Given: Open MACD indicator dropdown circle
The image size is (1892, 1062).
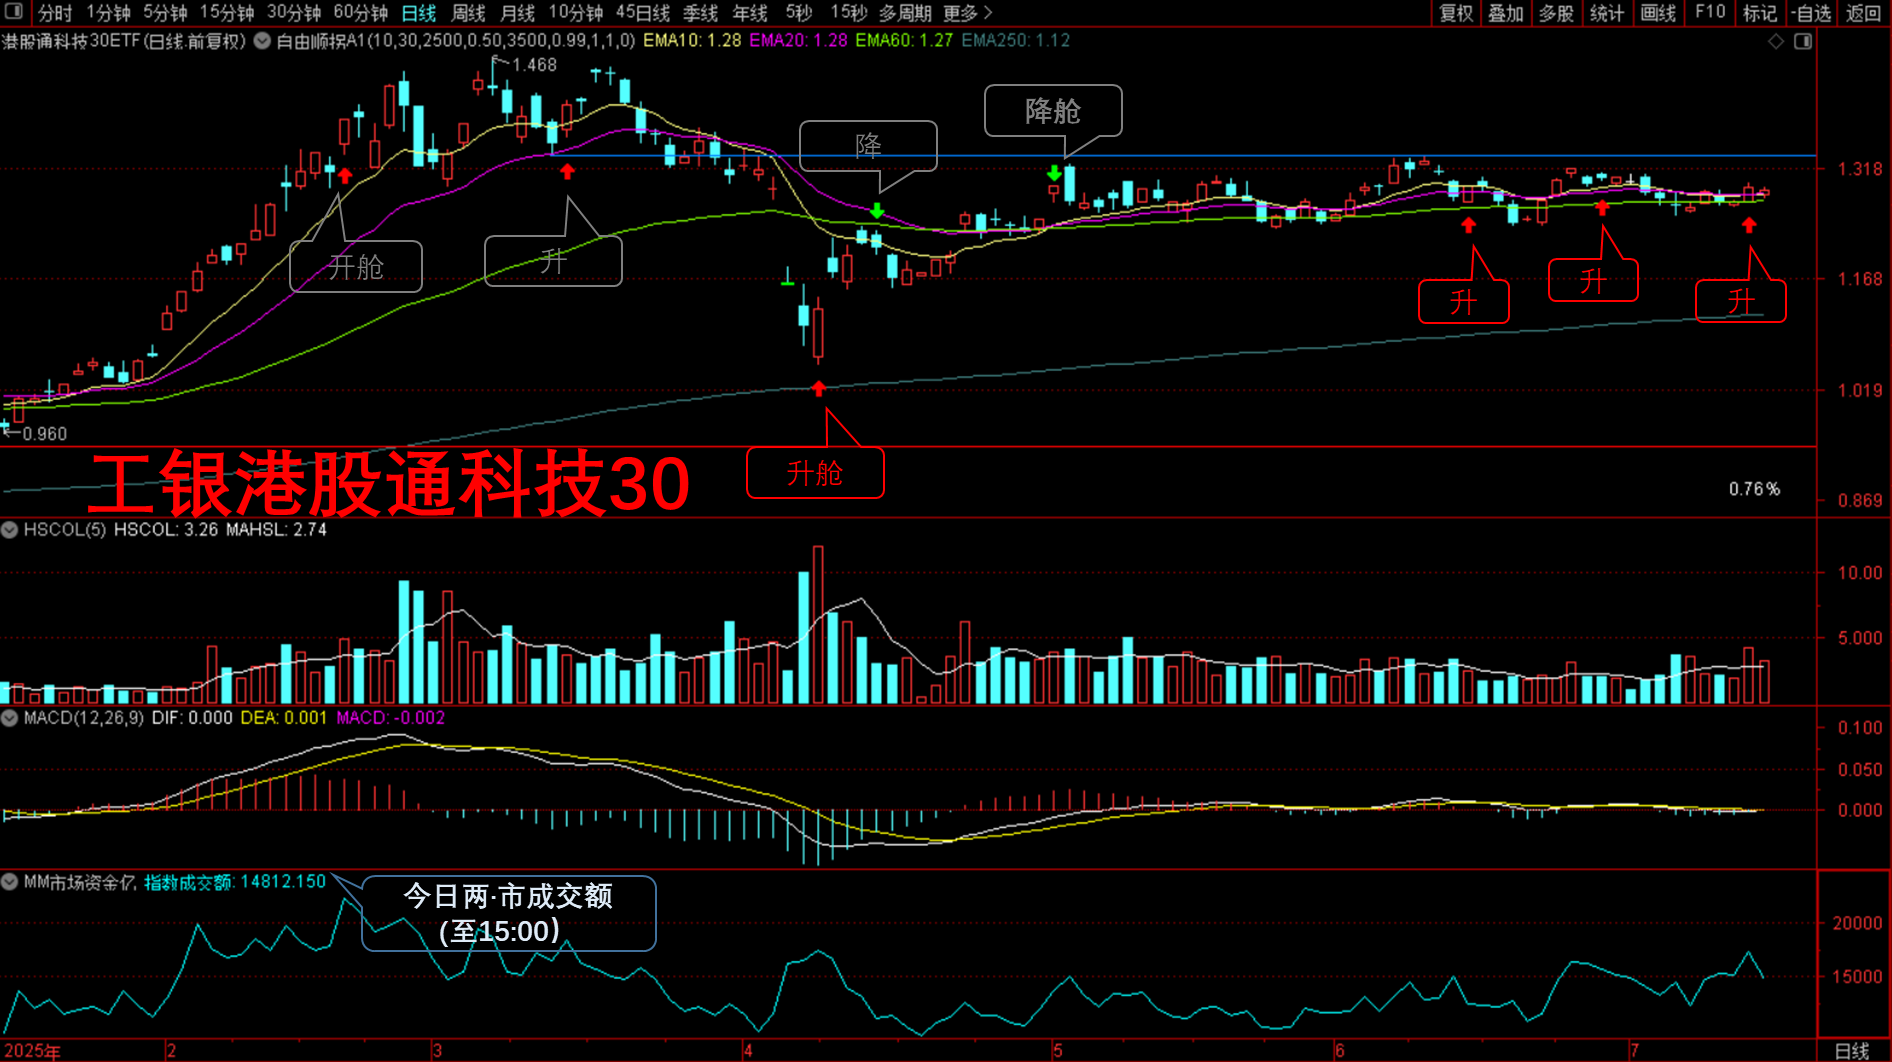Looking at the screenshot, I should pos(10,717).
